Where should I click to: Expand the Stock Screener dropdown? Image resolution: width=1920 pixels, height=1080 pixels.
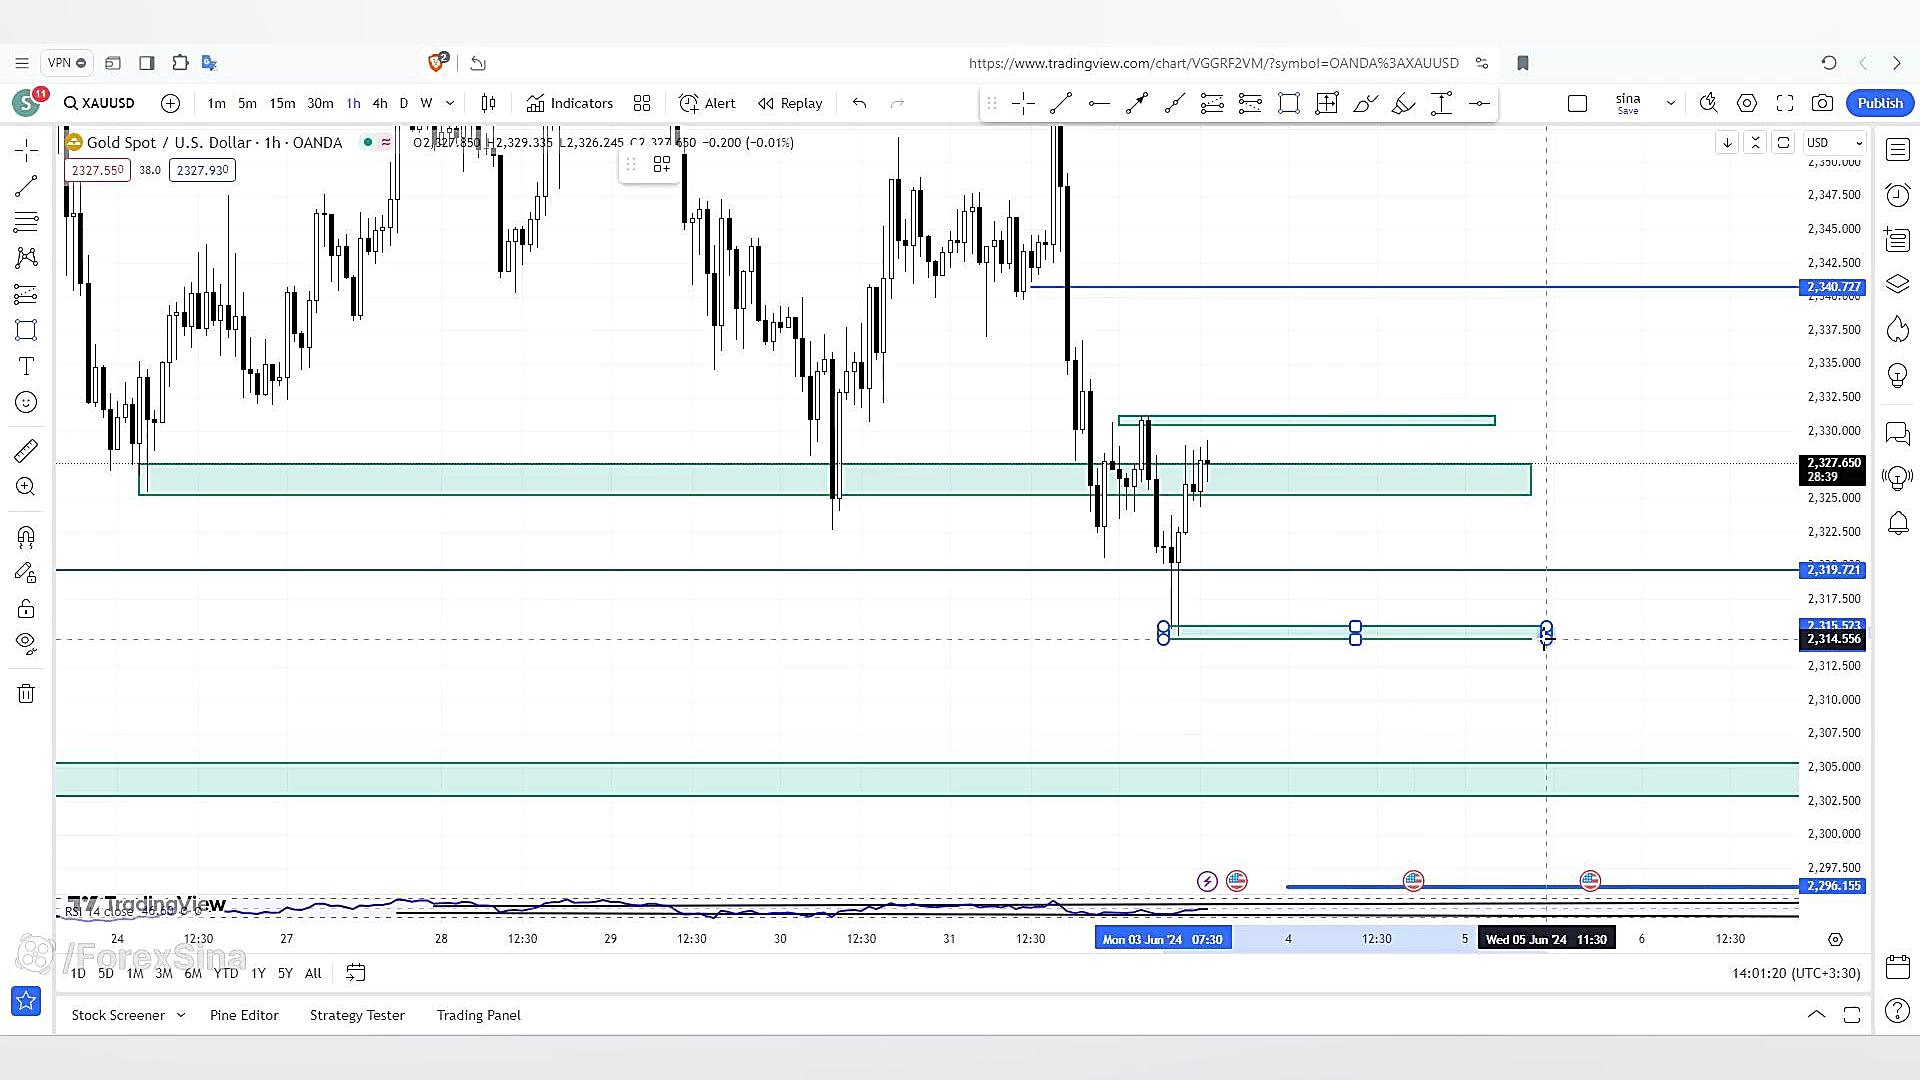181,1015
